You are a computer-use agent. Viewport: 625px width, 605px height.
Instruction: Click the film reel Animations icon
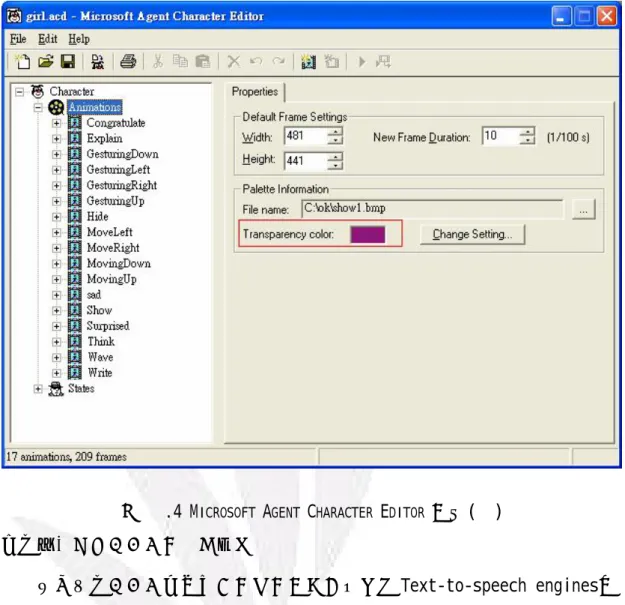pyautogui.click(x=56, y=107)
